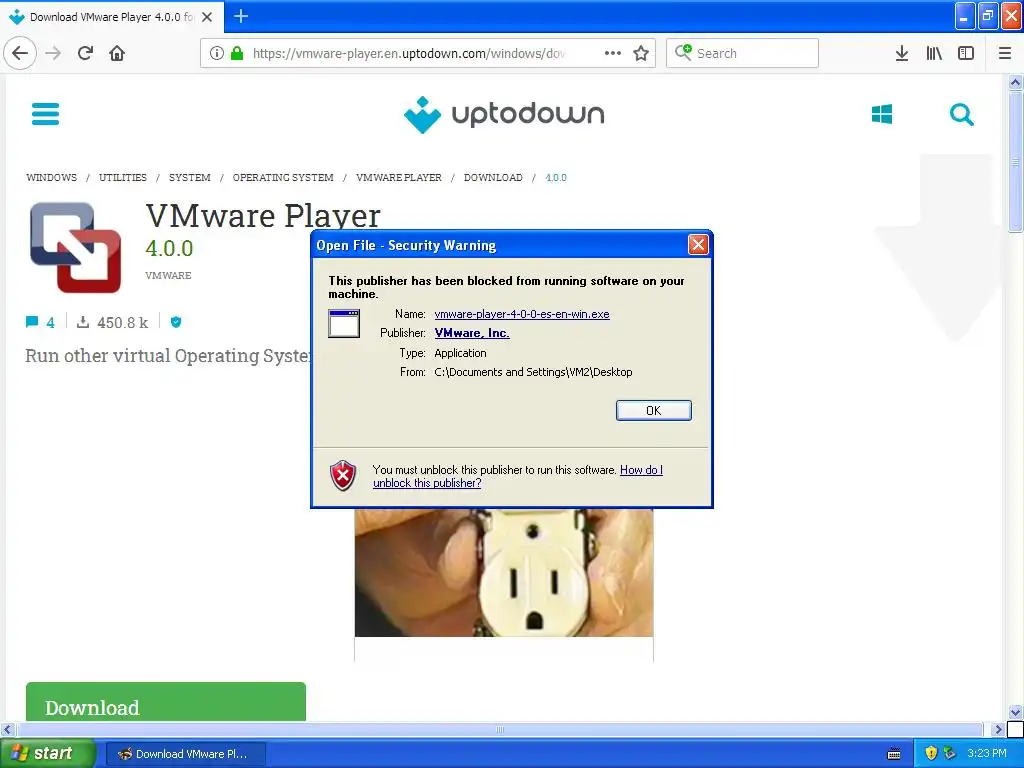Image resolution: width=1024 pixels, height=768 pixels.
Task: Open the DOWNLOAD breadcrumb
Action: tap(493, 178)
